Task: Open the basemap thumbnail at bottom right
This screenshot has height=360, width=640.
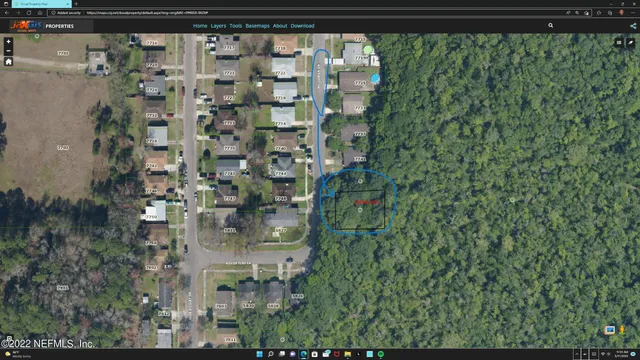Action: [x=610, y=330]
